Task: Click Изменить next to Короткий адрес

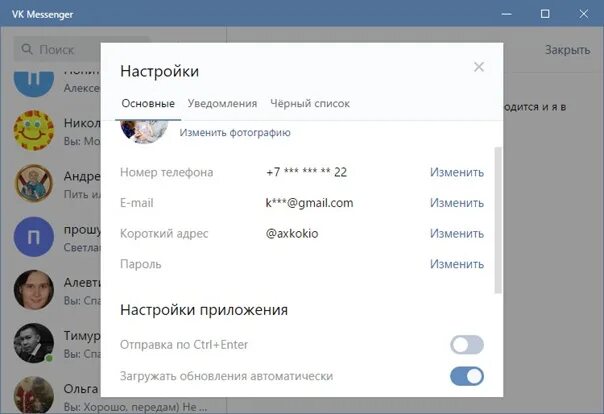Action: (457, 233)
